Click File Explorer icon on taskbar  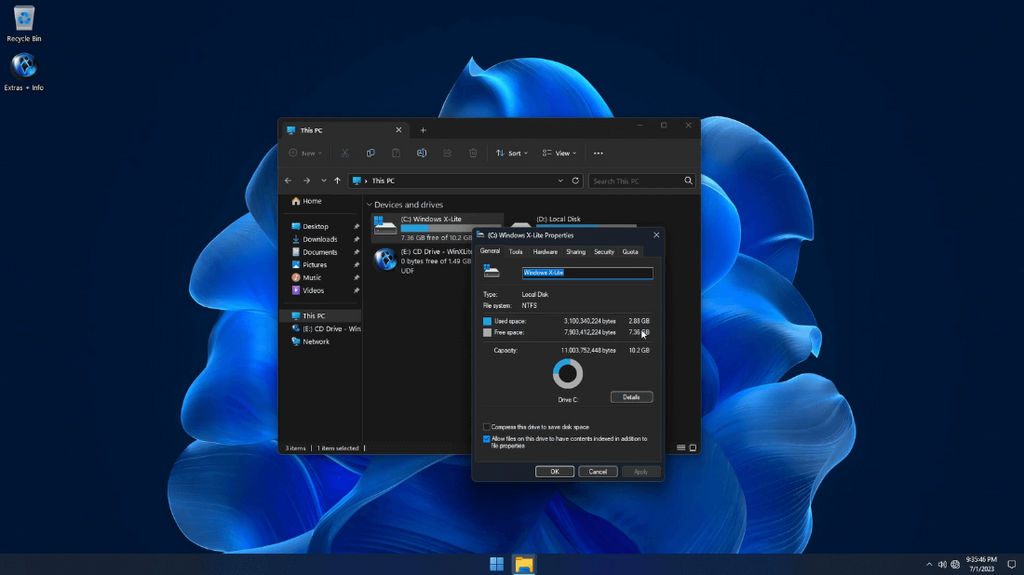click(x=524, y=564)
